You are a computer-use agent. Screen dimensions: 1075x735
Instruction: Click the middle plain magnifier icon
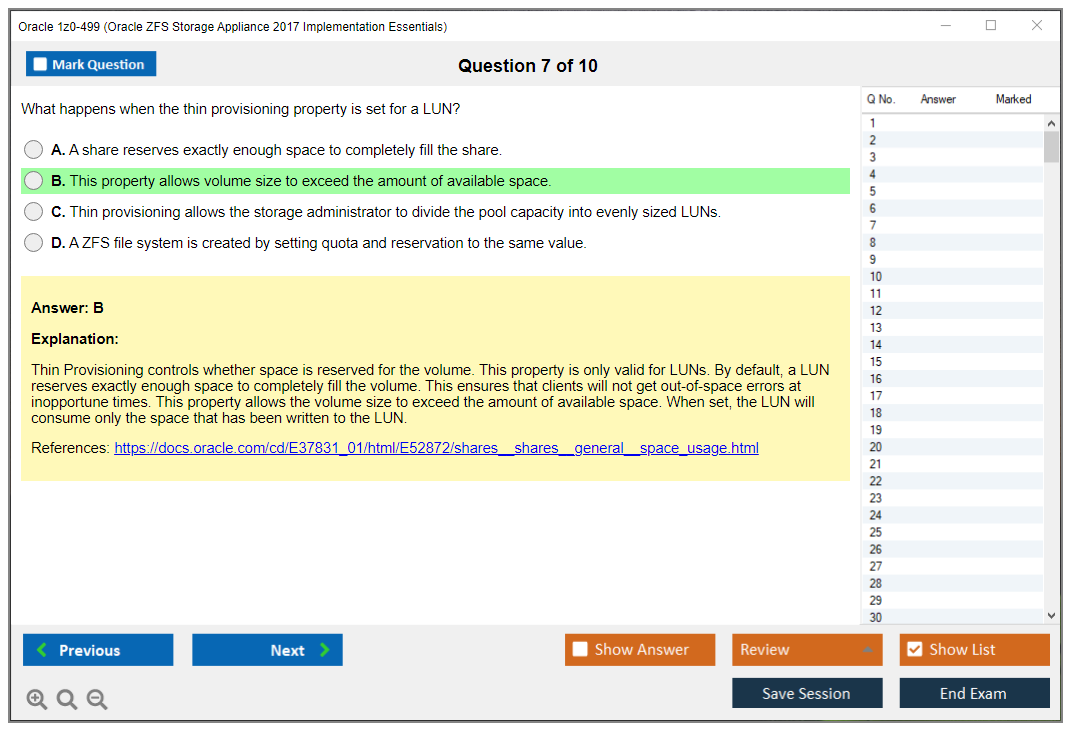(x=66, y=699)
